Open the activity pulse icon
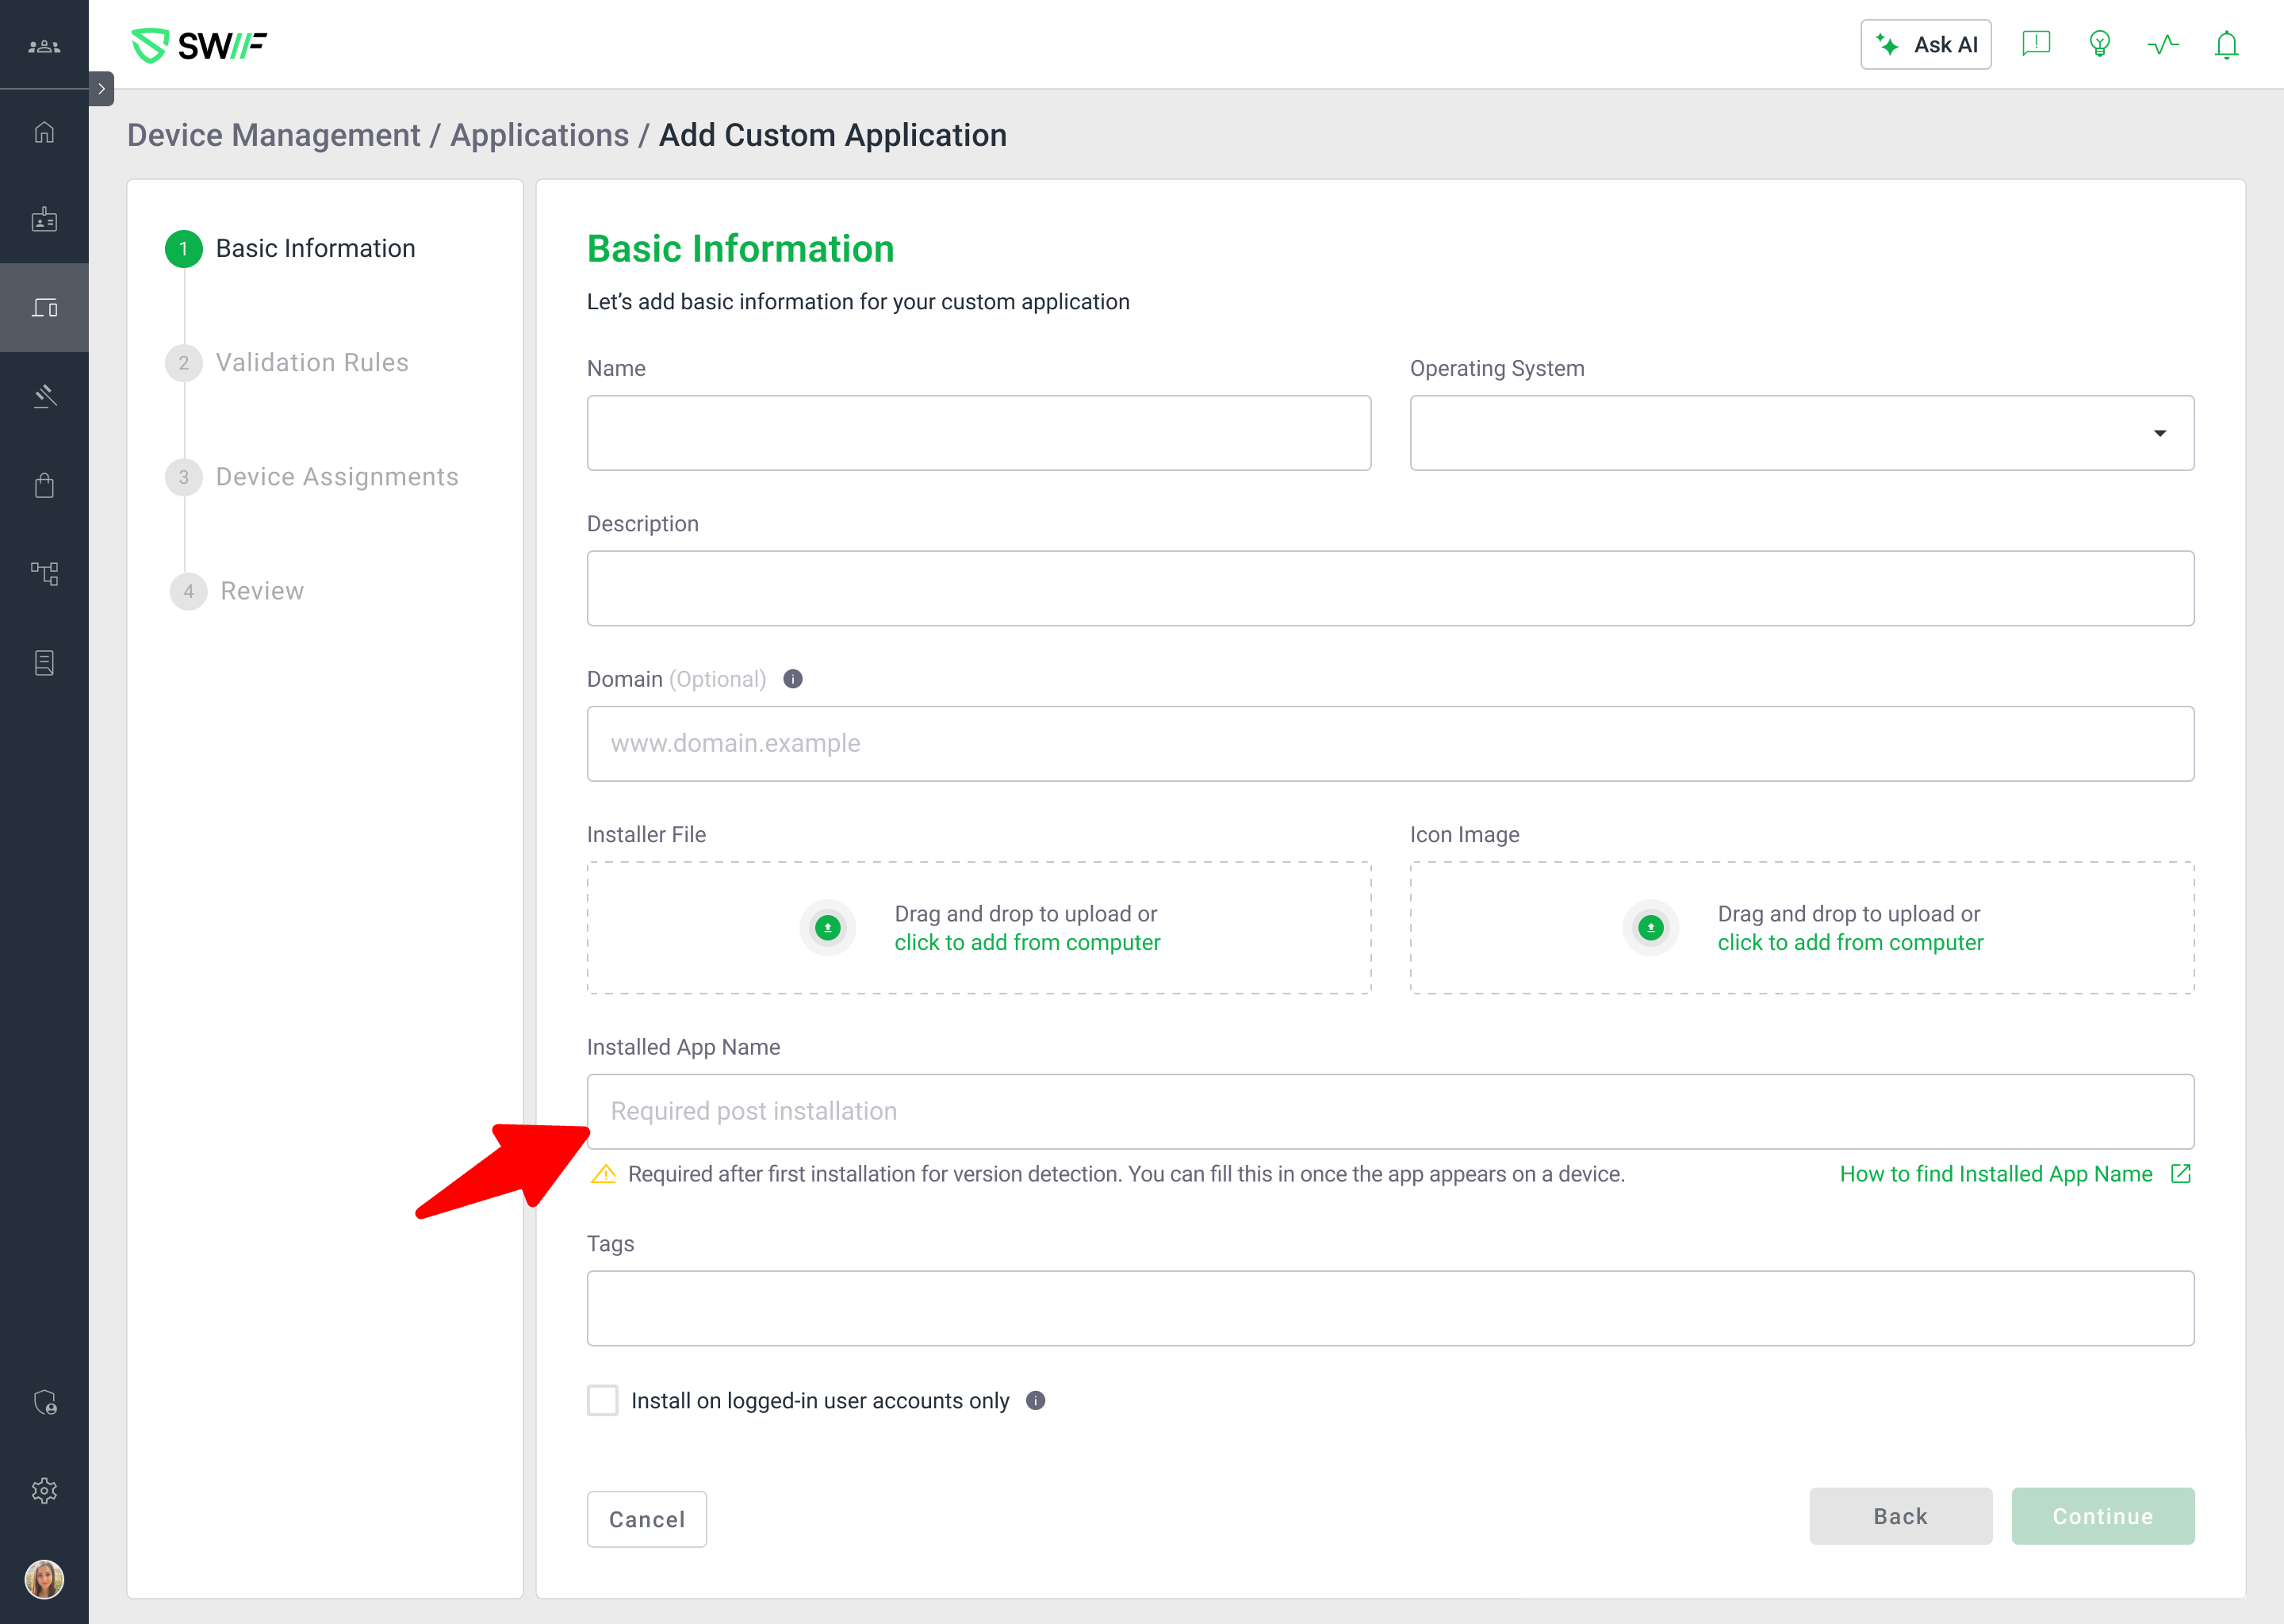 coord(2162,45)
